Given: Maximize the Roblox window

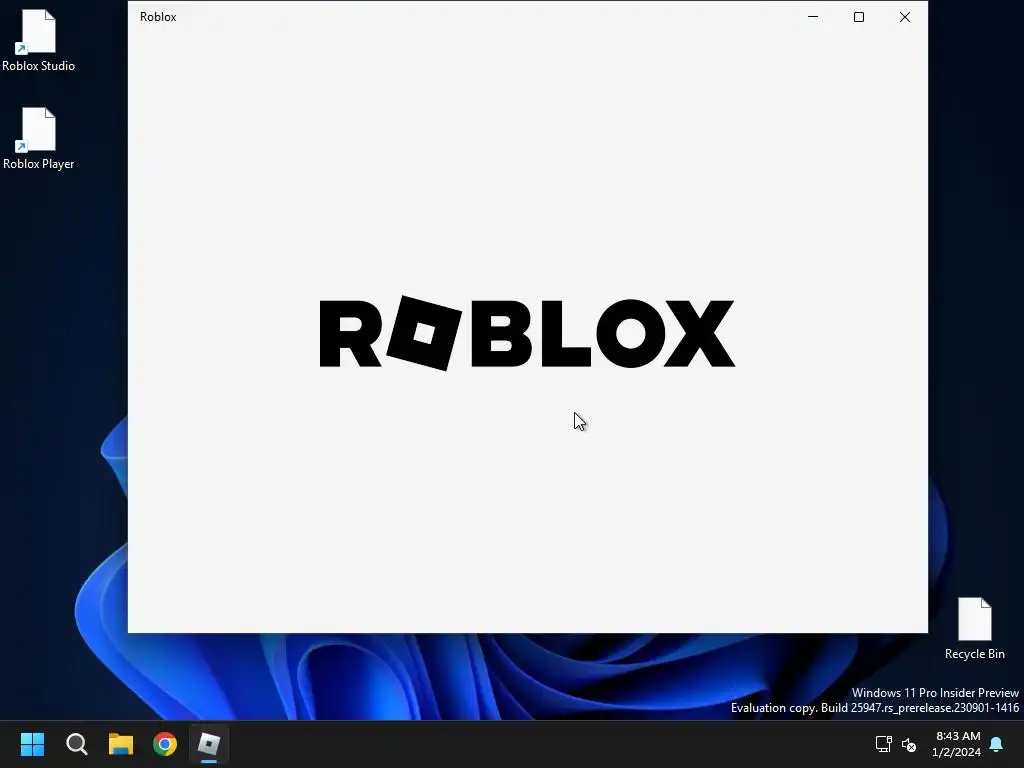Looking at the screenshot, I should click(859, 17).
